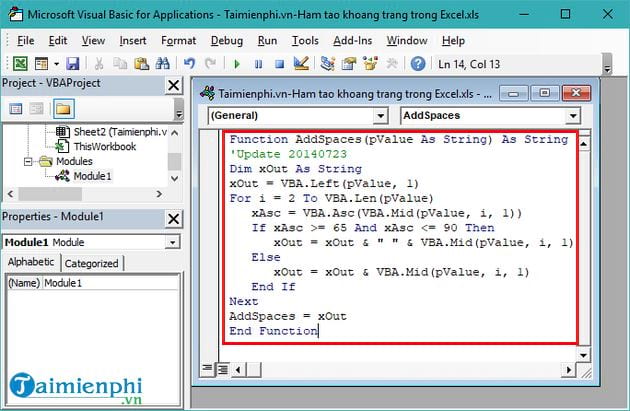Click the Paste clipboard icon
Screen dimensions: 630x411
[141, 63]
